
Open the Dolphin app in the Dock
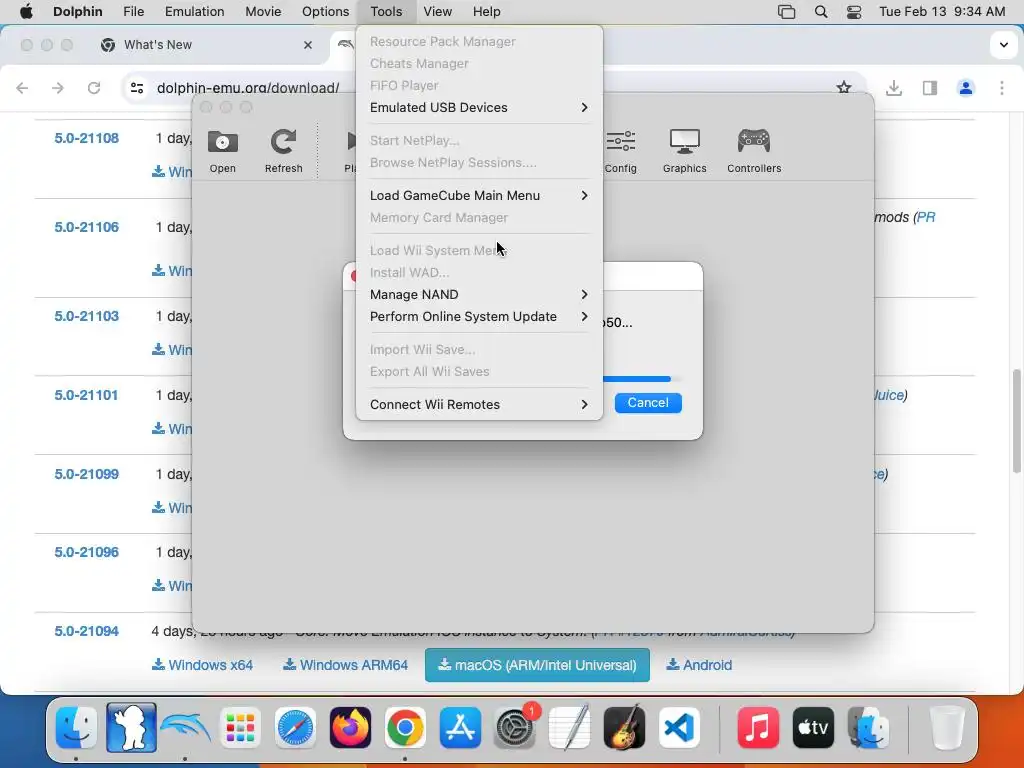[186, 727]
